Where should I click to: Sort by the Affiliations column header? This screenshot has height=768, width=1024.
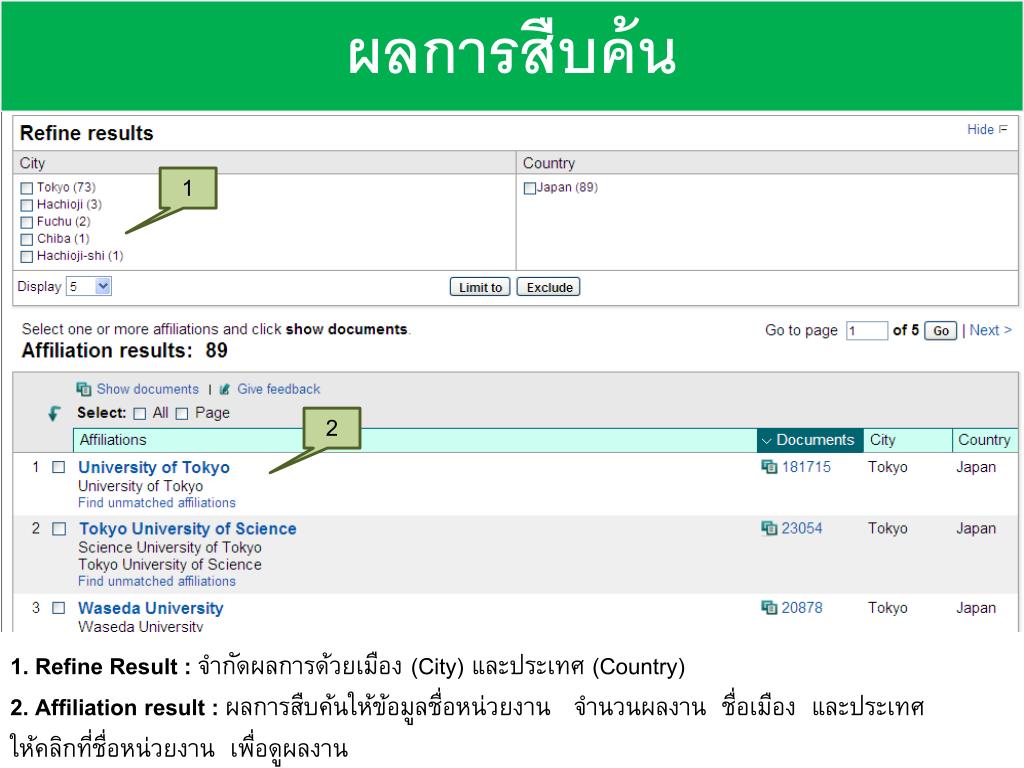[x=415, y=440]
